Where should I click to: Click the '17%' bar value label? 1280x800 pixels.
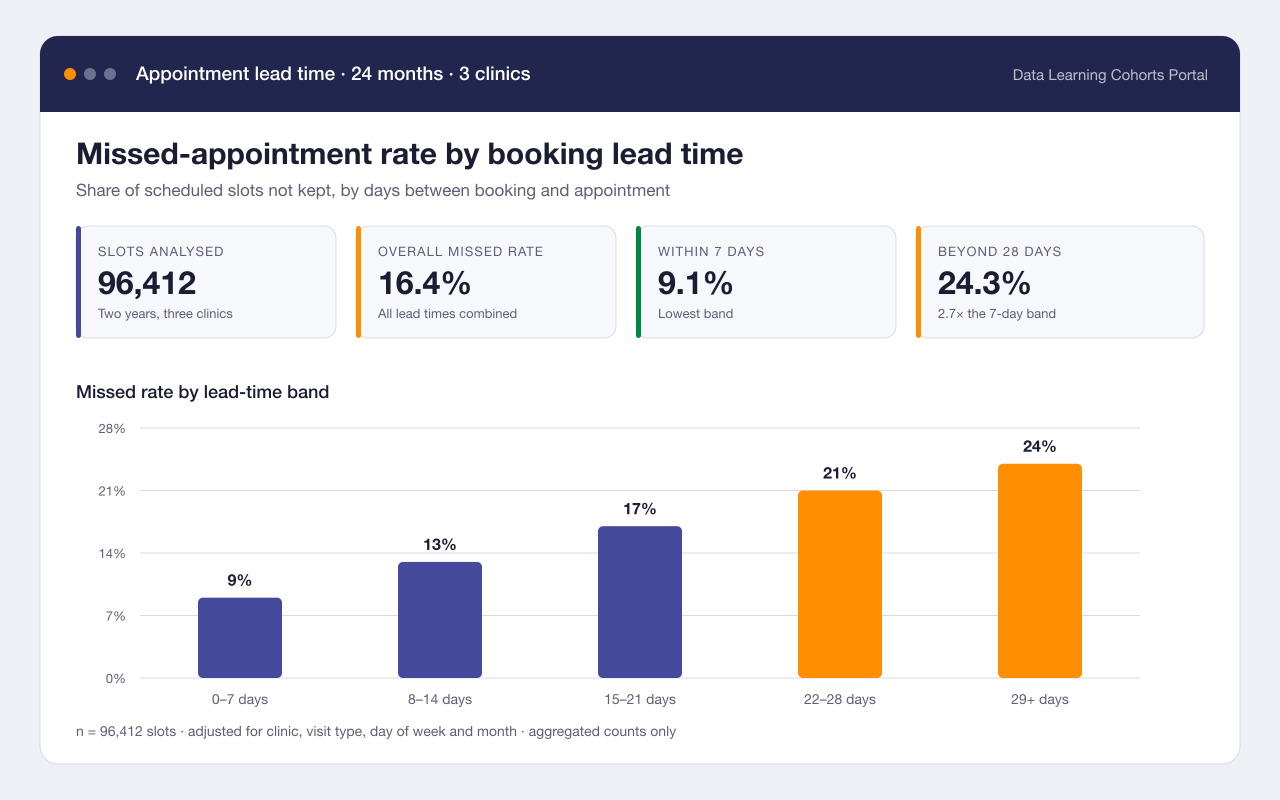(x=640, y=509)
